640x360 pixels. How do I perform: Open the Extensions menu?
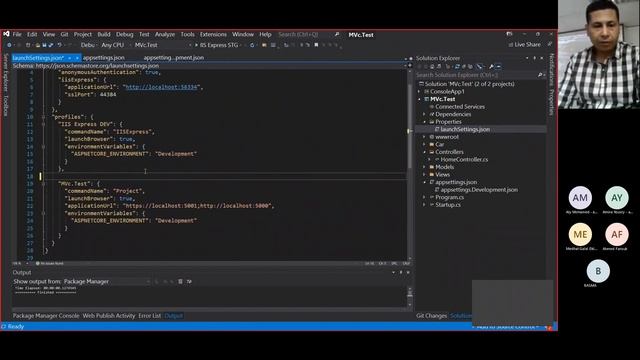click(x=213, y=34)
